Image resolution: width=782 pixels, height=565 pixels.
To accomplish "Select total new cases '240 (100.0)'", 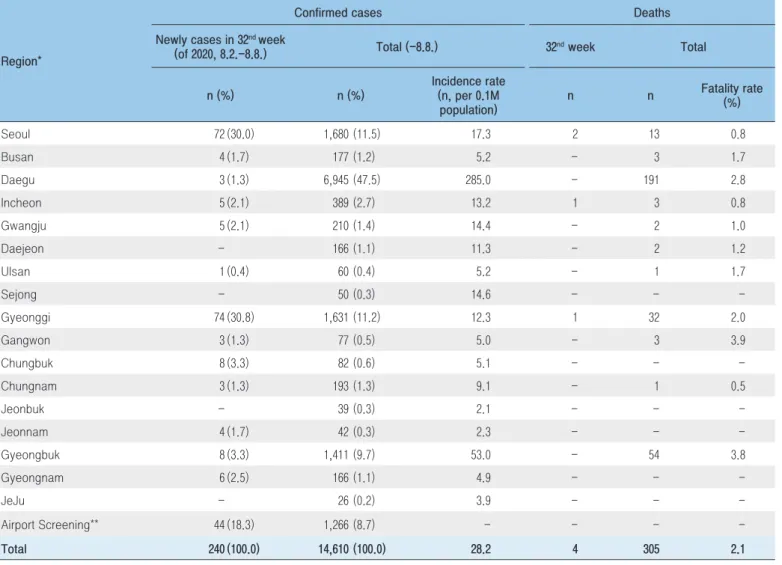I will (234, 550).
